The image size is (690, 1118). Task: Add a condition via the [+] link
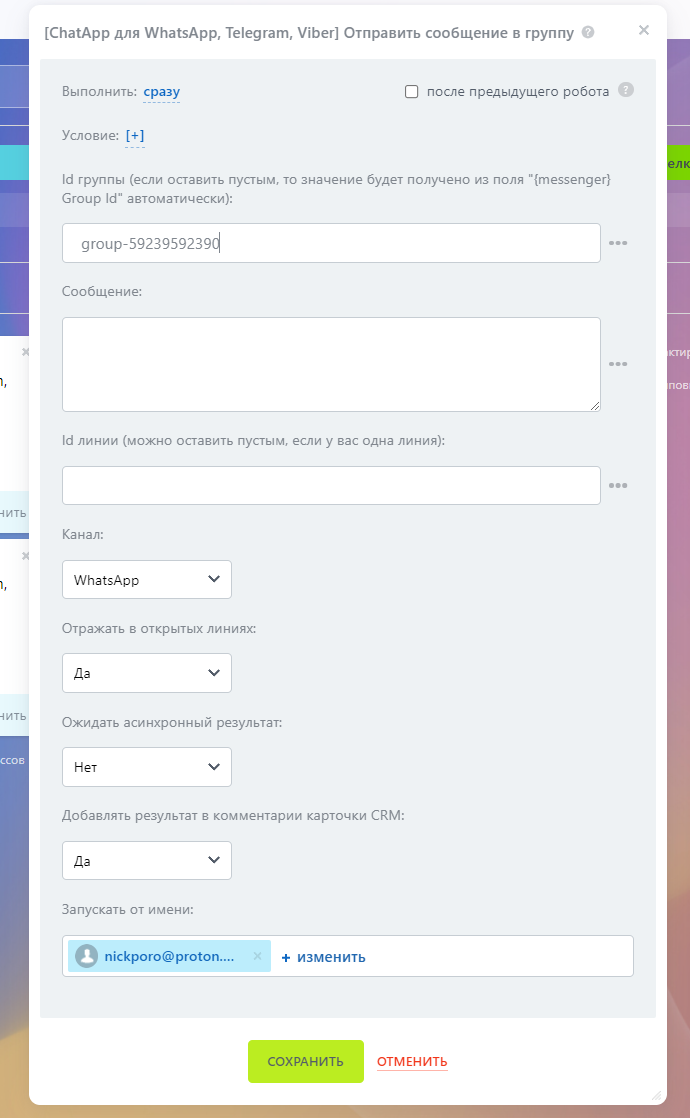(x=135, y=136)
